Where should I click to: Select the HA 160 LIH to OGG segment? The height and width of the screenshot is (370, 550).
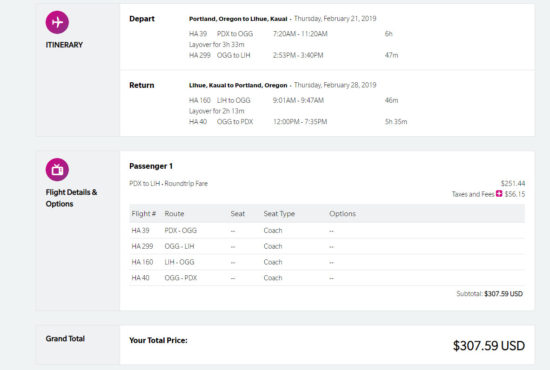pos(293,100)
